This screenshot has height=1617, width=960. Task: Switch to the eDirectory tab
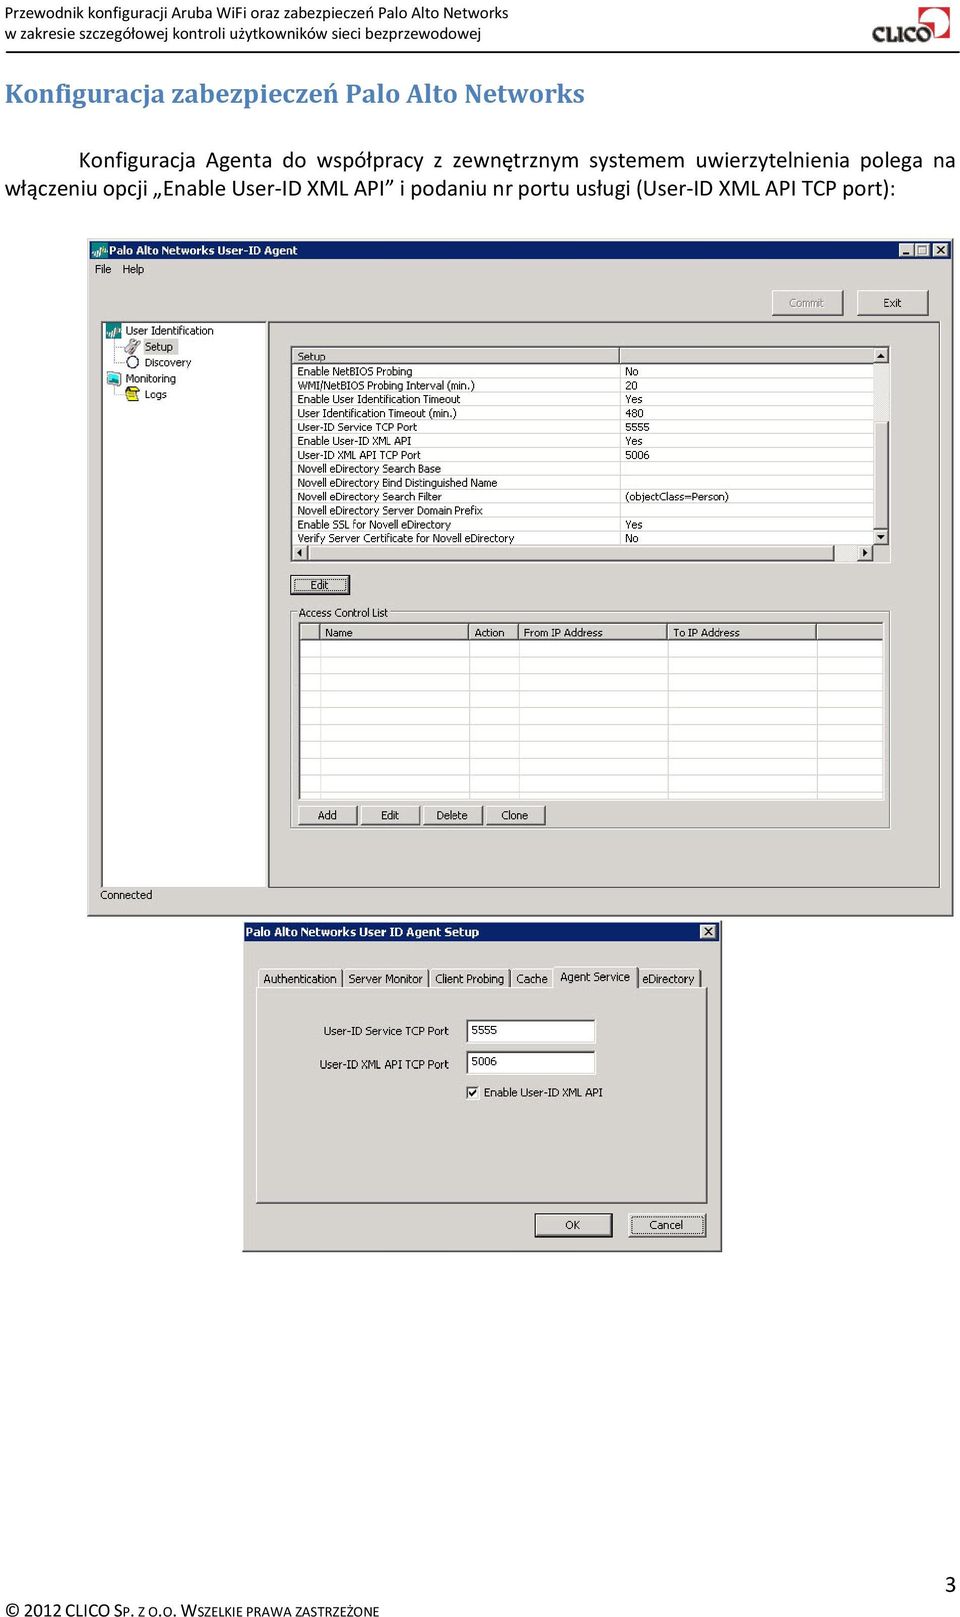pyautogui.click(x=668, y=979)
